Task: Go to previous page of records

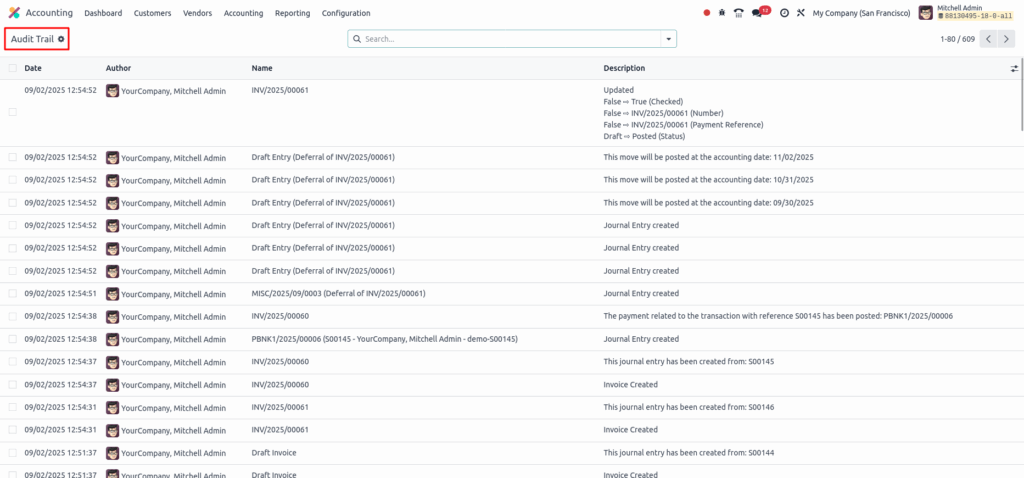Action: (x=989, y=39)
